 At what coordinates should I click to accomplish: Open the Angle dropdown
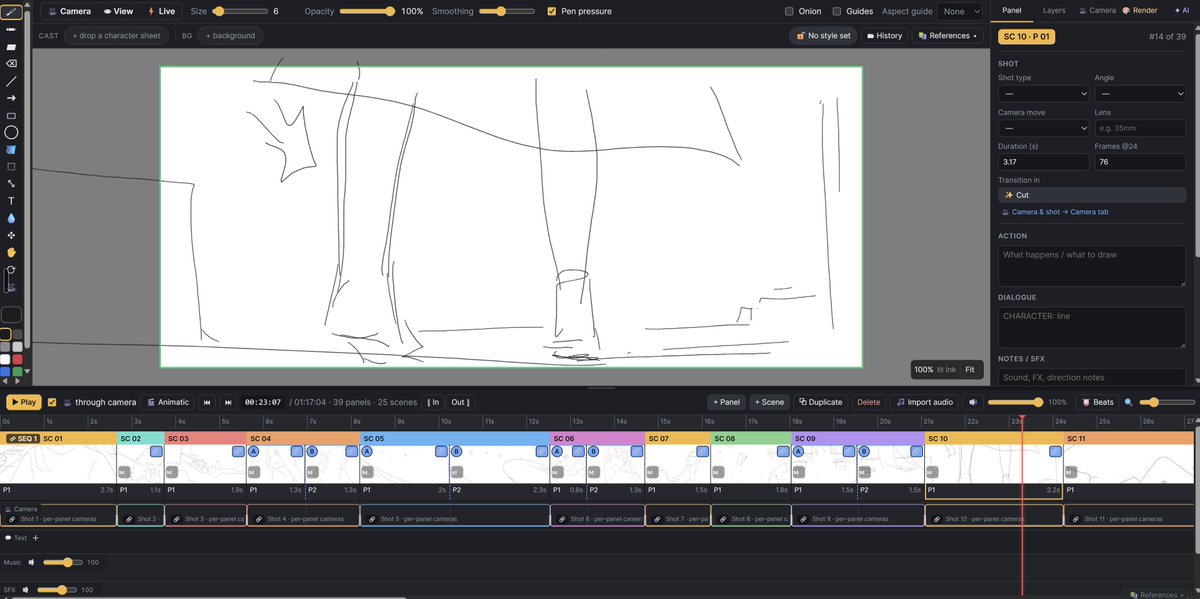click(1140, 93)
